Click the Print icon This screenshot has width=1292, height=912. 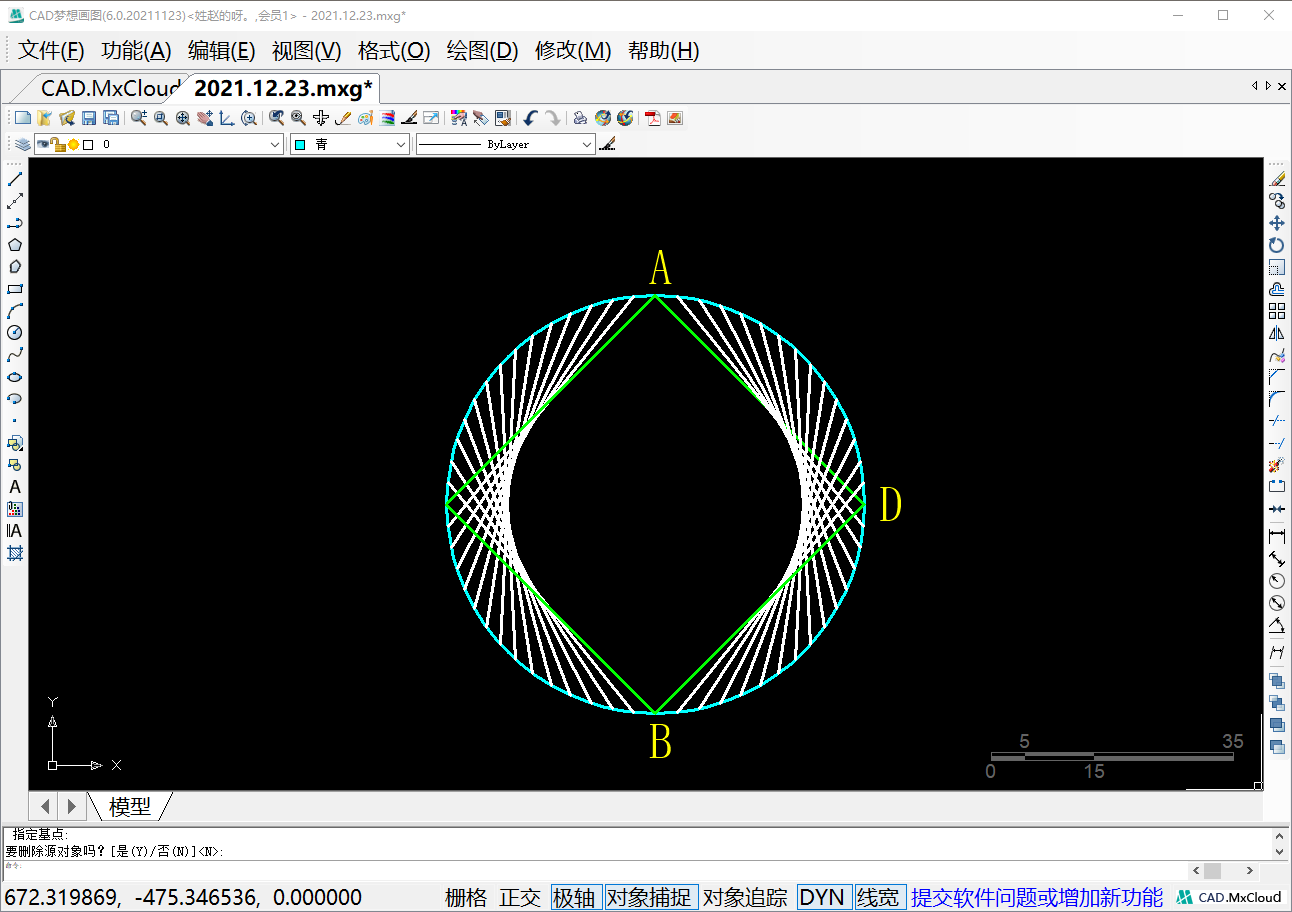click(580, 118)
